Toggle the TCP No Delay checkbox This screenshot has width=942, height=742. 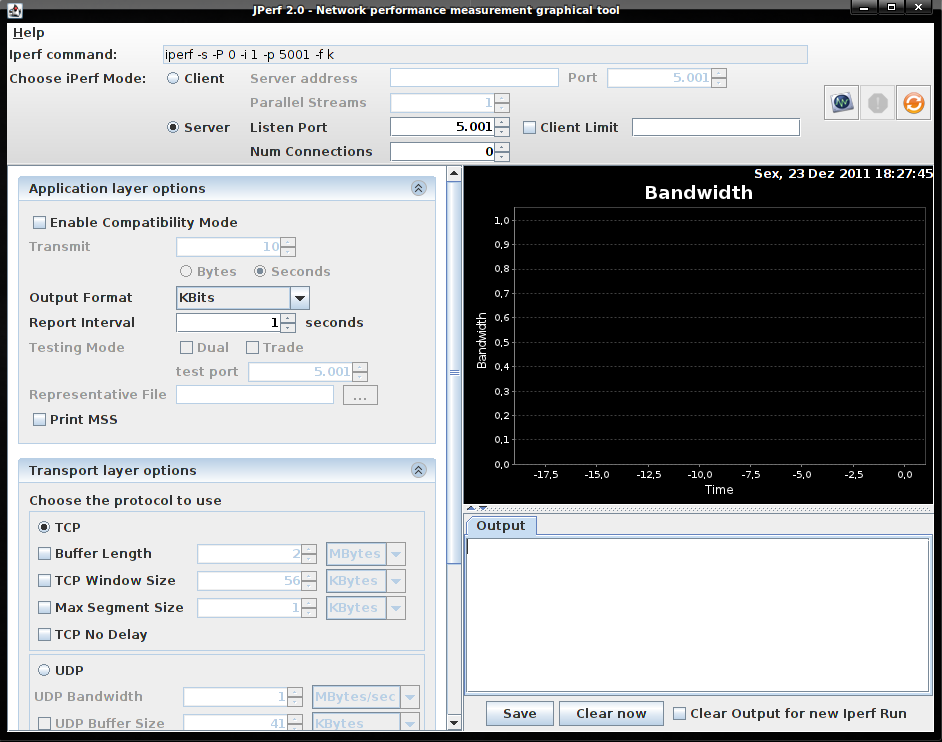pos(44,634)
